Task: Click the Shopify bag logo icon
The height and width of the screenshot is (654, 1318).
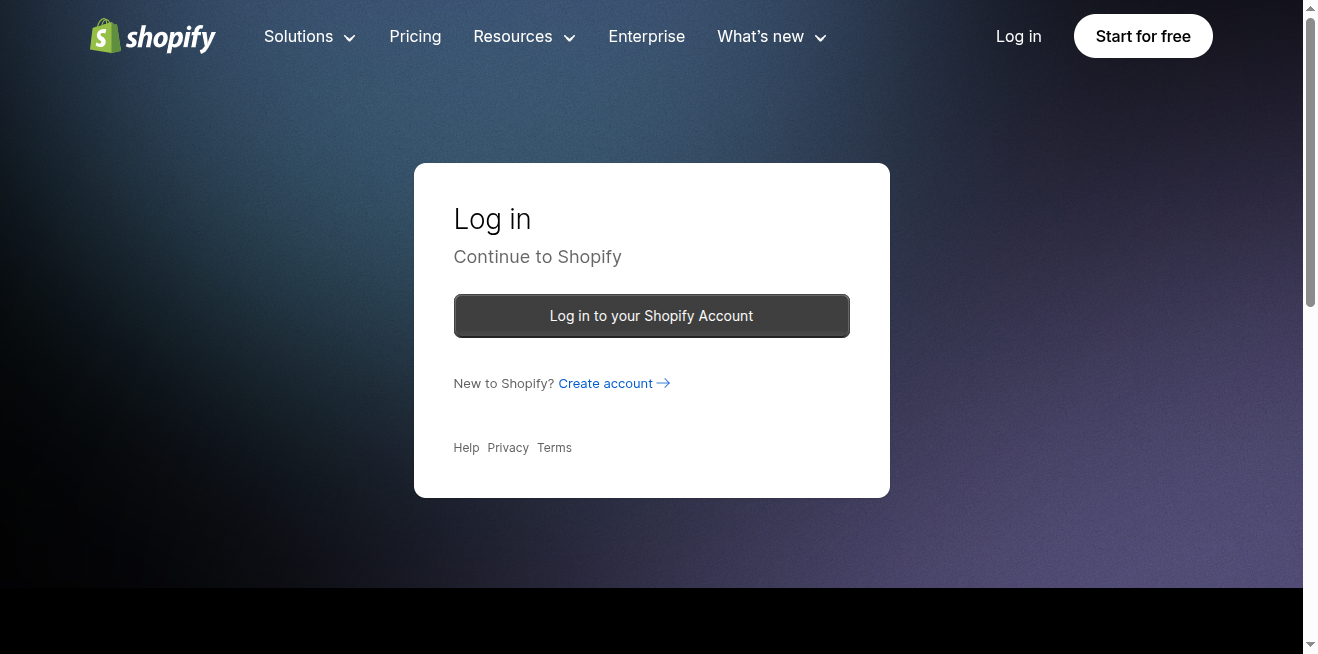Action: (105, 36)
